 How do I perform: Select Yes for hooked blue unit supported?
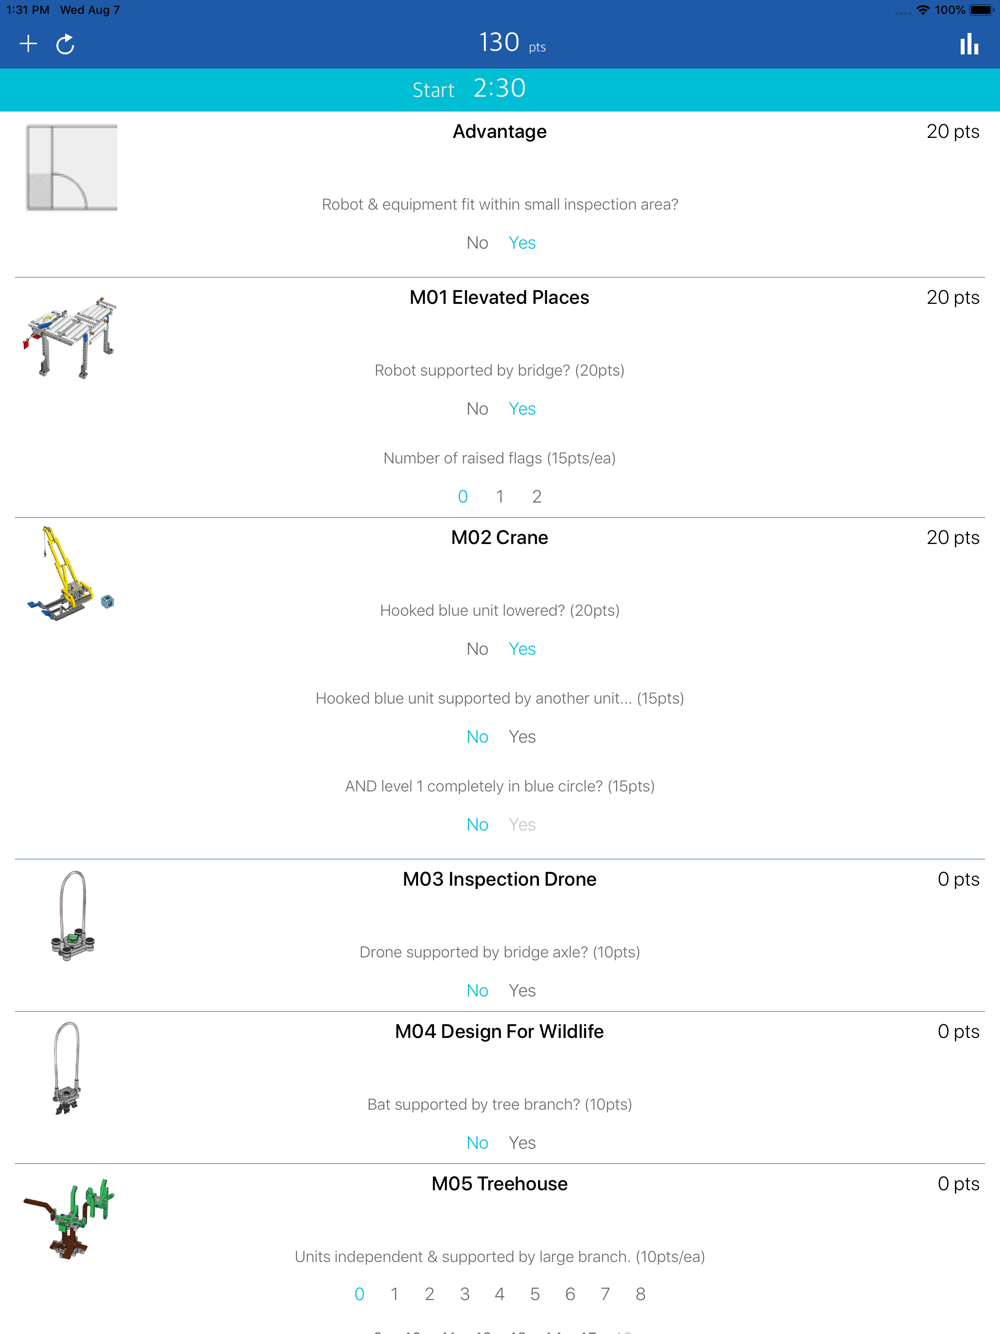coord(522,737)
